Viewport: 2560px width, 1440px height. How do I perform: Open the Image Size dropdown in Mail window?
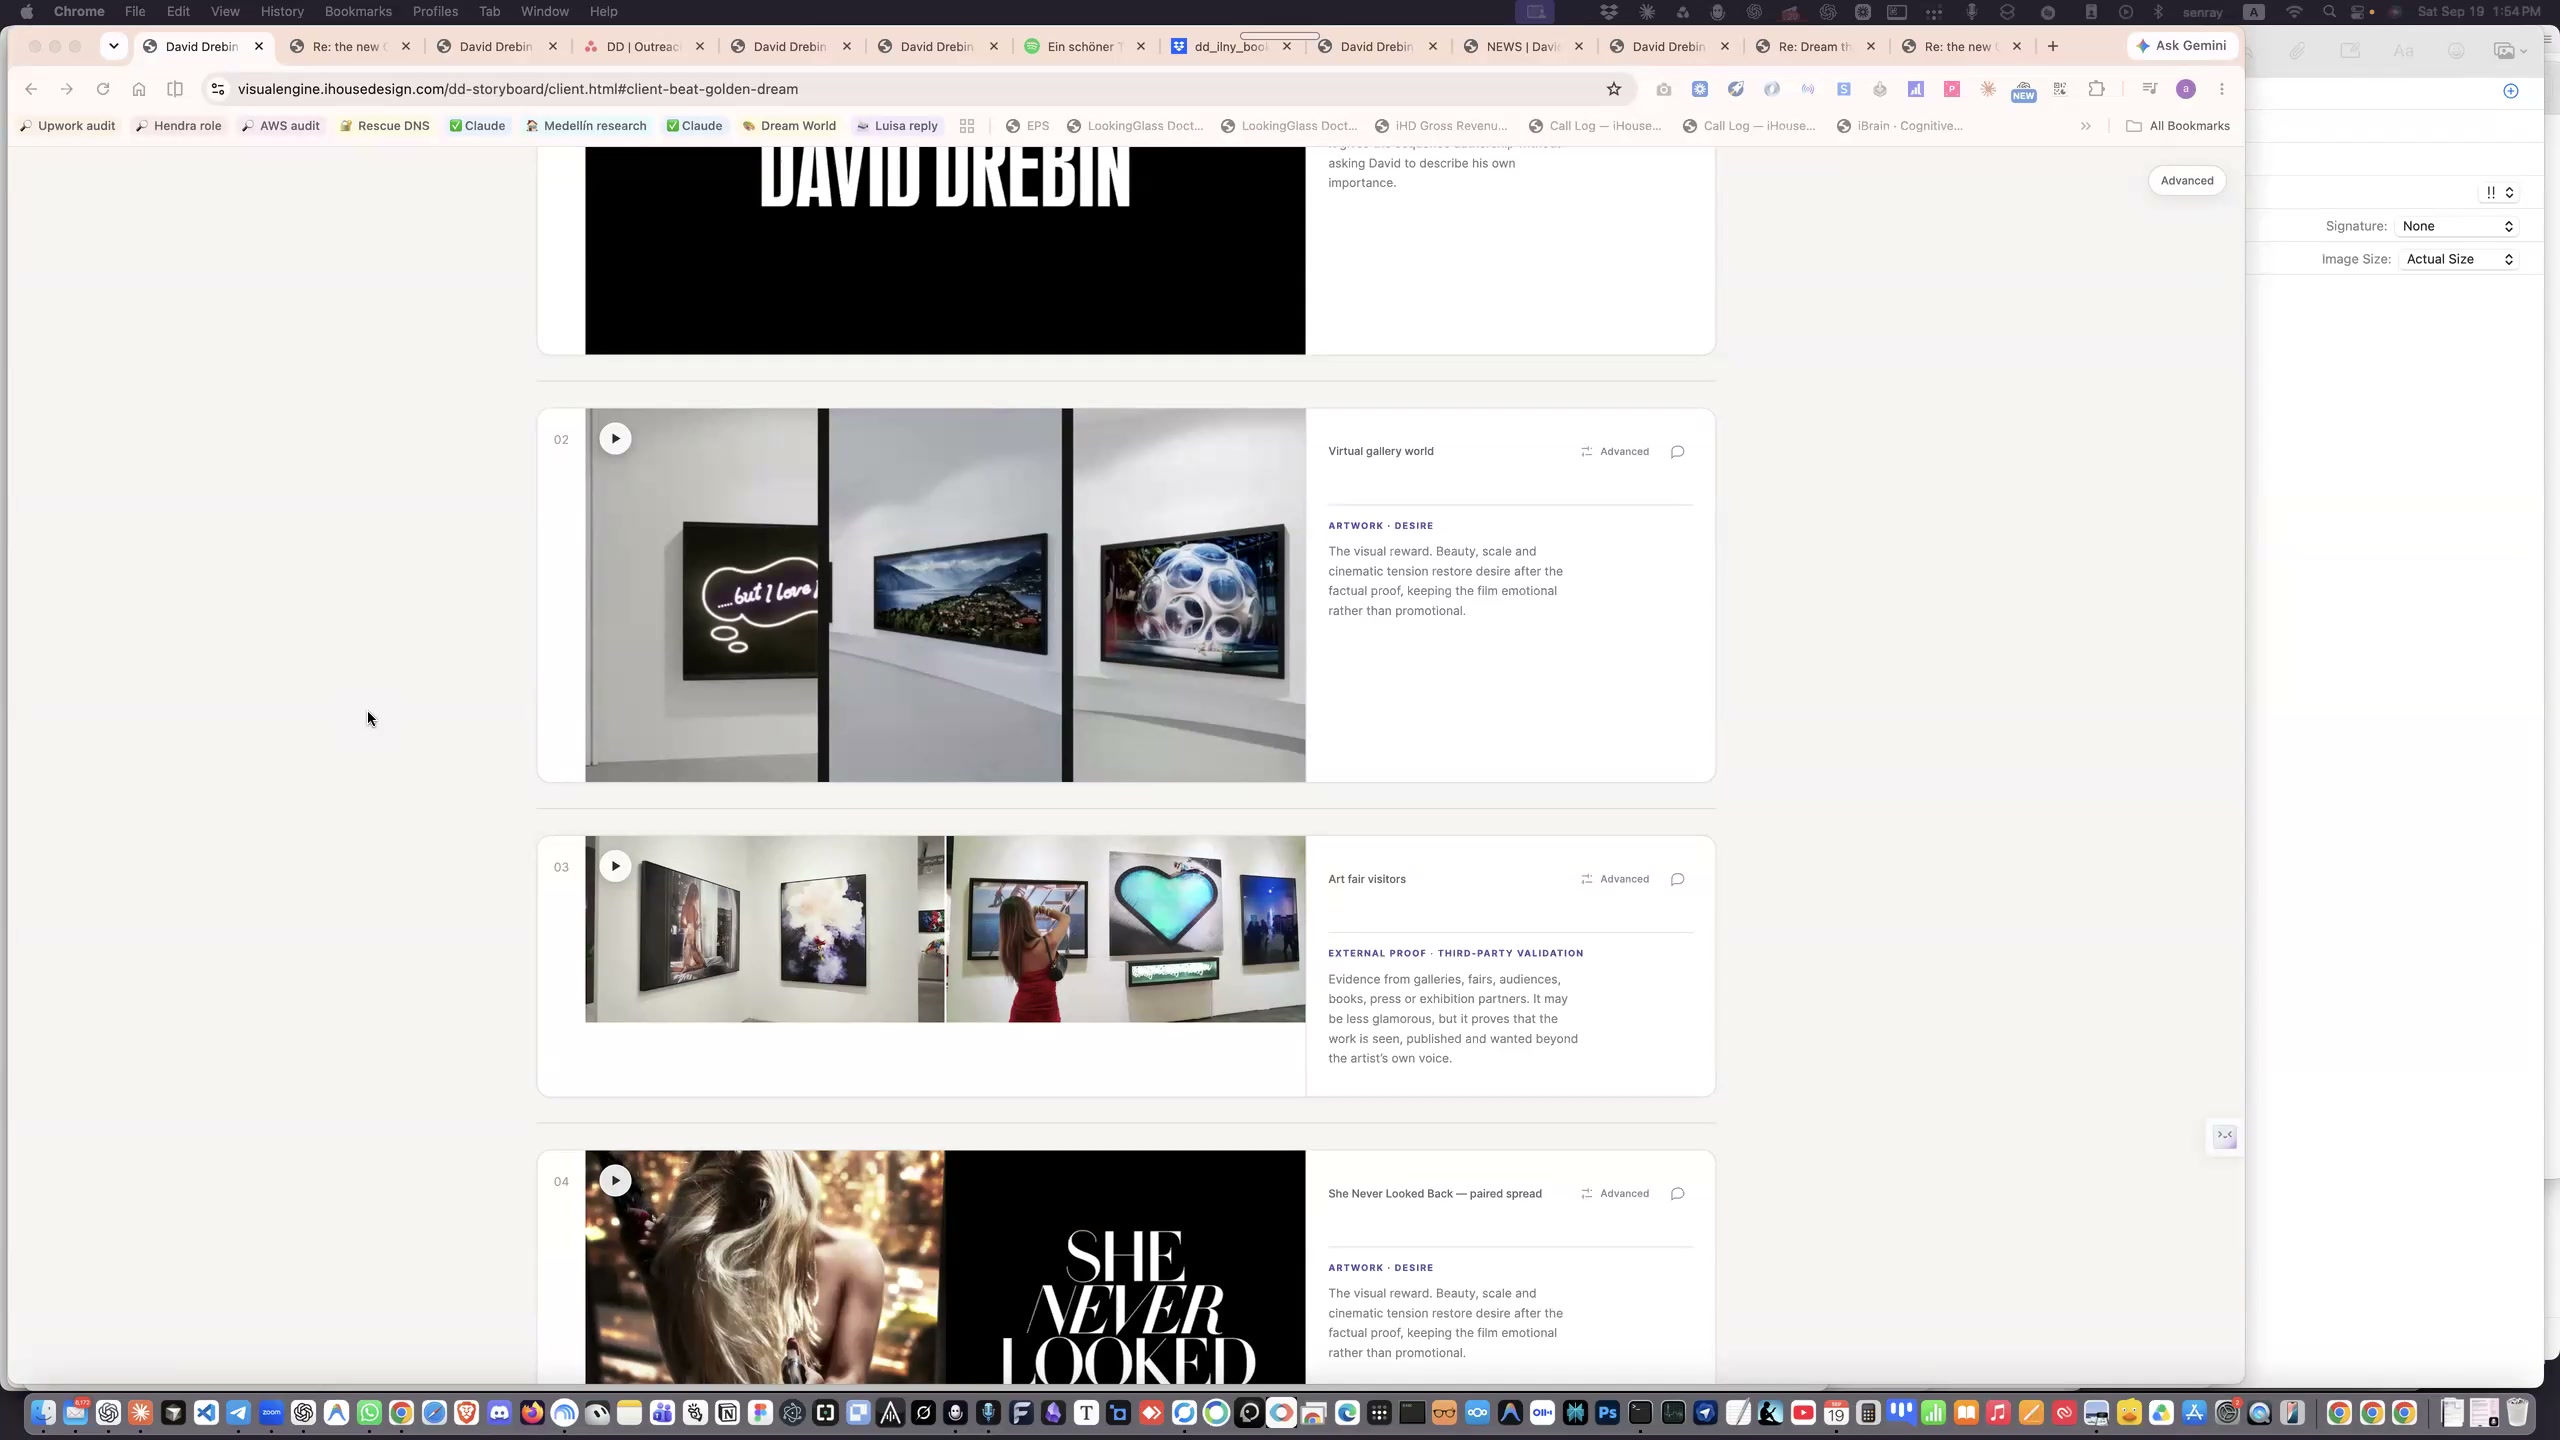coord(2458,259)
